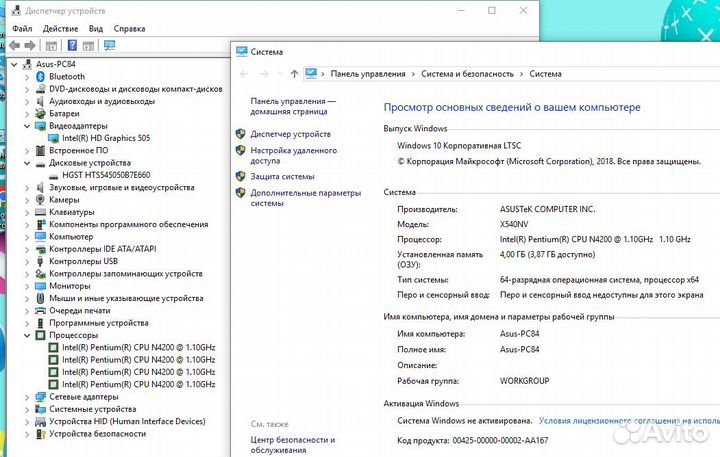Click the Bluetooth category icon
The width and height of the screenshot is (720, 457).
[40, 76]
